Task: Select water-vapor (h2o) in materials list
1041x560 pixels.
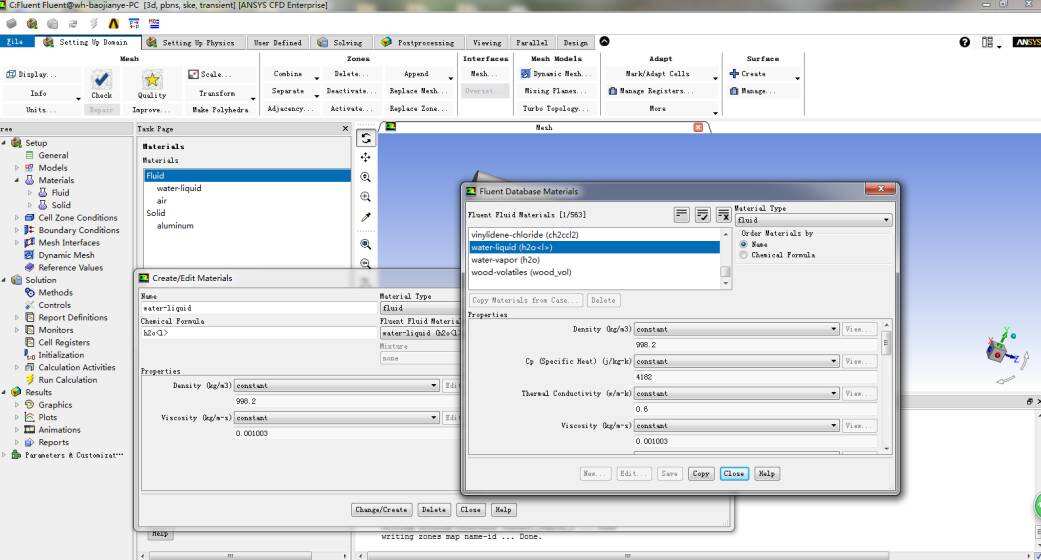Action: [505, 260]
